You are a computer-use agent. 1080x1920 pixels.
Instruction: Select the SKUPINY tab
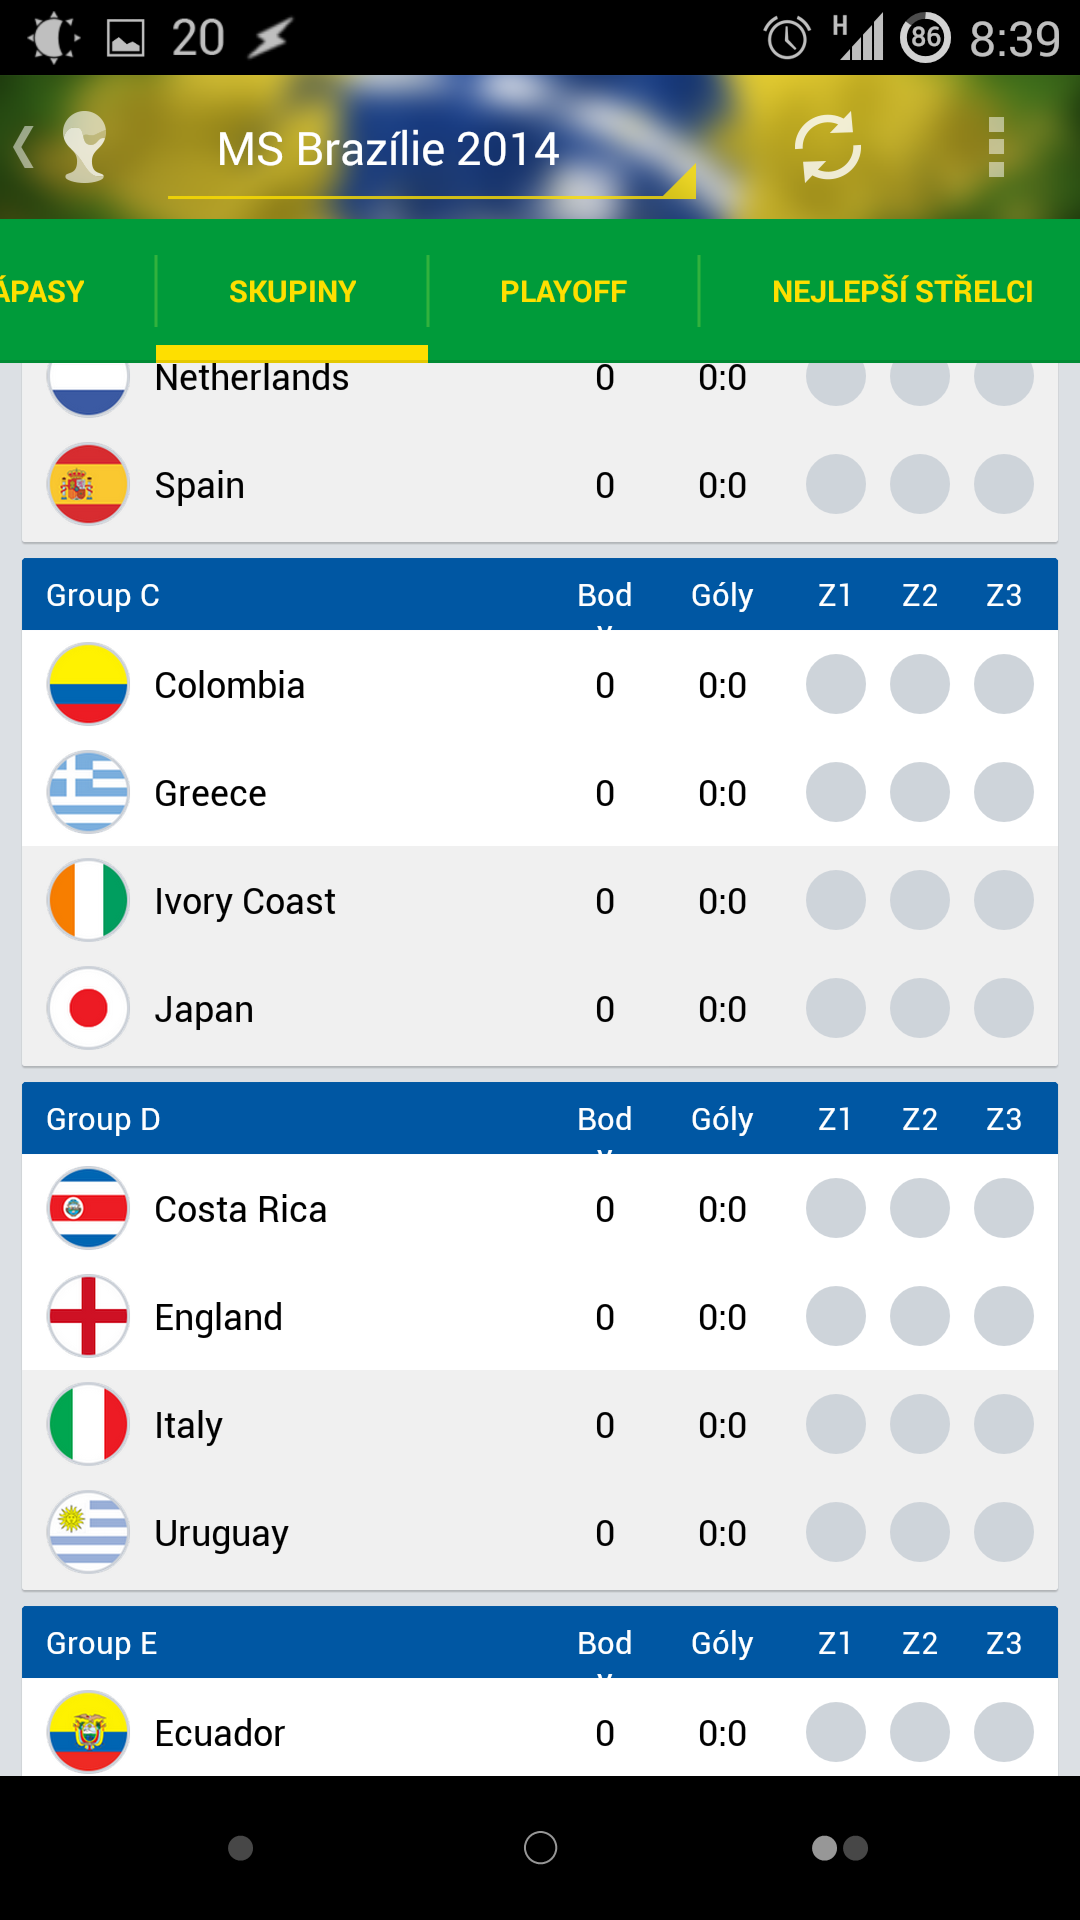pos(292,291)
